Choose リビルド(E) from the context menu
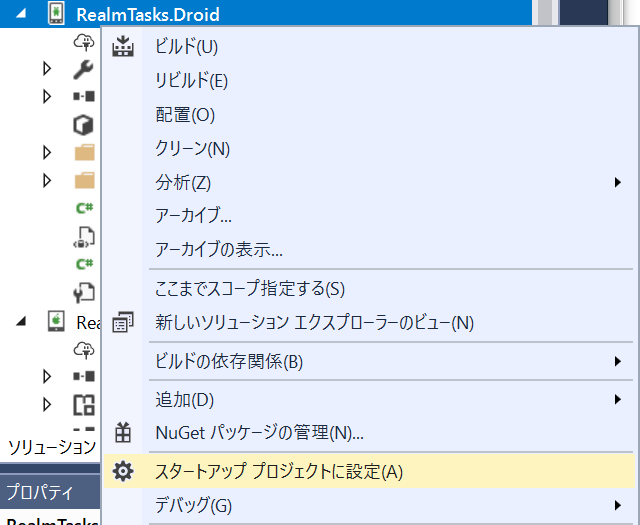 coord(369,80)
